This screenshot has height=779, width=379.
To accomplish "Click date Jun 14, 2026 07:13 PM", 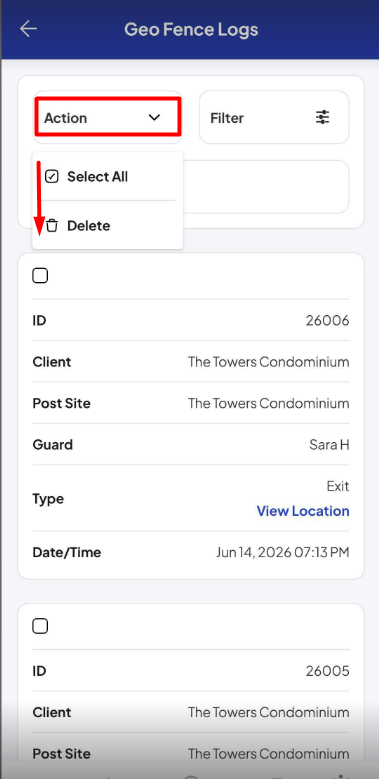I will click(x=283, y=552).
